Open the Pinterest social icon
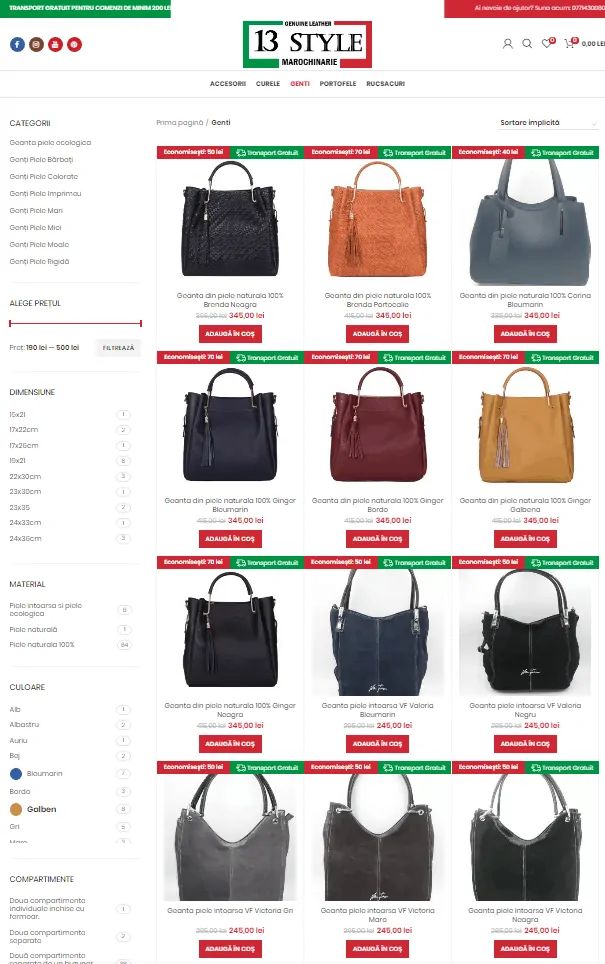Image resolution: width=605 pixels, height=964 pixels. pos(74,44)
